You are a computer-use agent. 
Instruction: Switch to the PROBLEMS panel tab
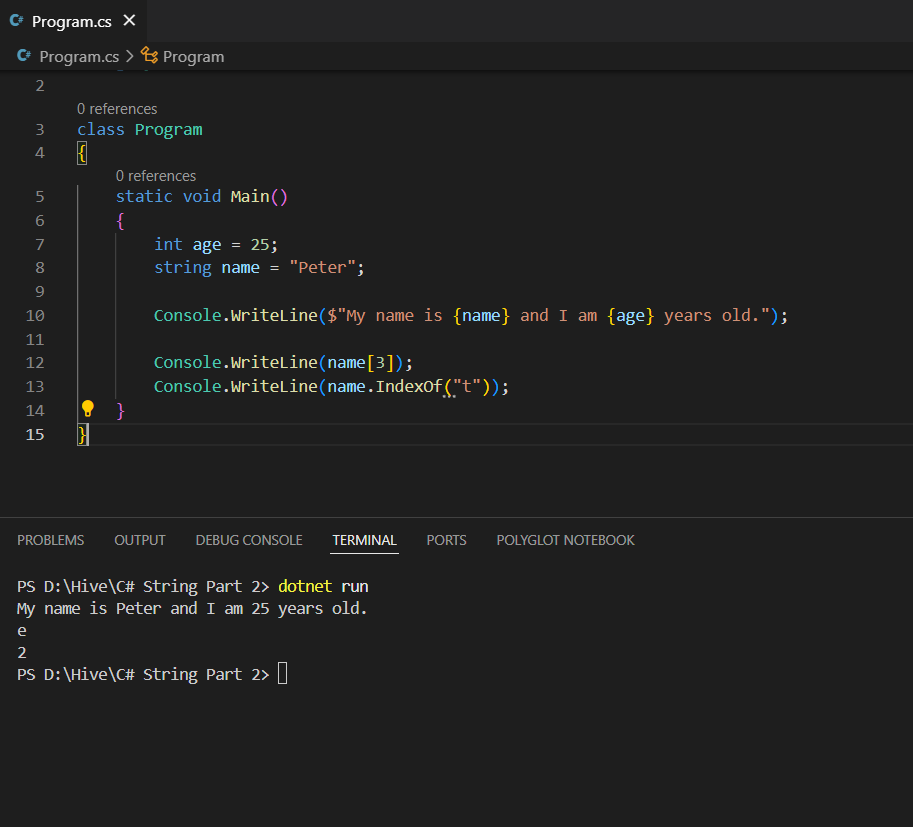pyautogui.click(x=51, y=540)
